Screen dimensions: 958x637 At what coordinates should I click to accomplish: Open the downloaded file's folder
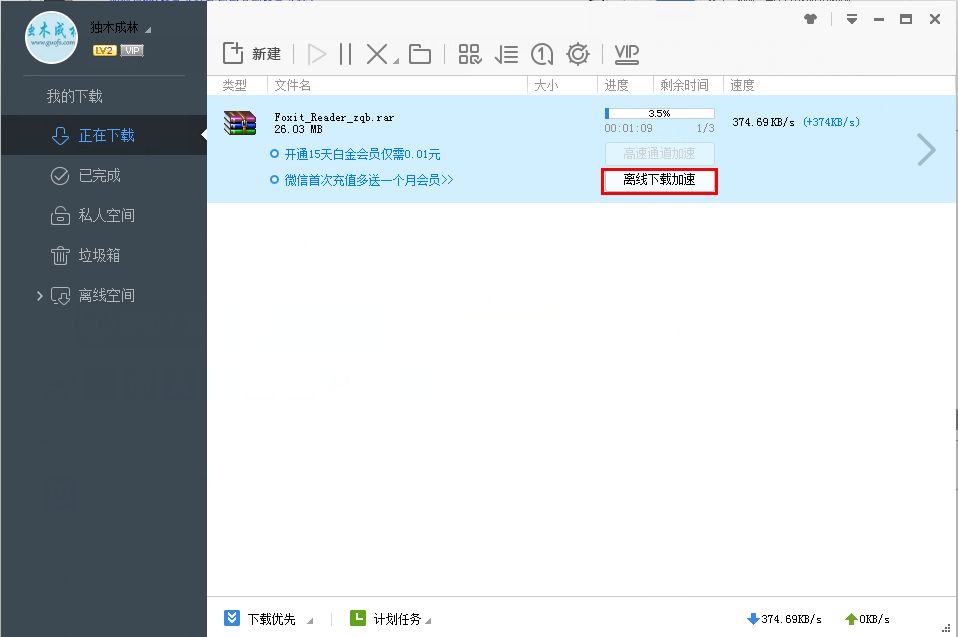pos(419,54)
